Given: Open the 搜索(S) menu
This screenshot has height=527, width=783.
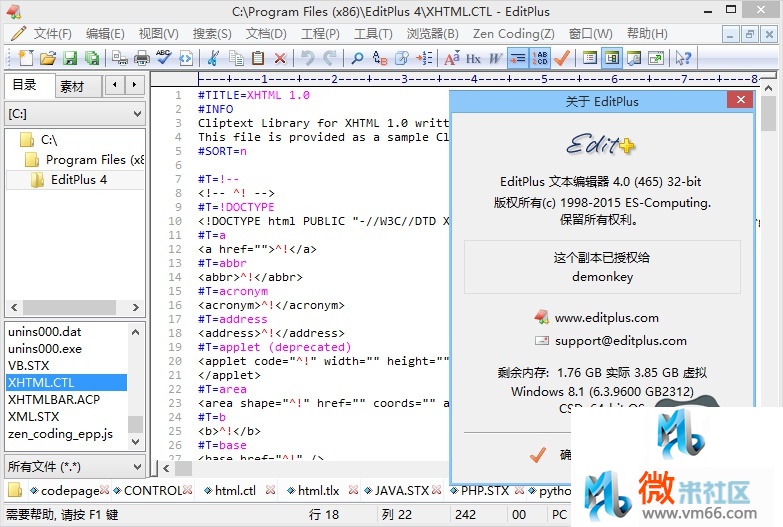Looking at the screenshot, I should (212, 33).
